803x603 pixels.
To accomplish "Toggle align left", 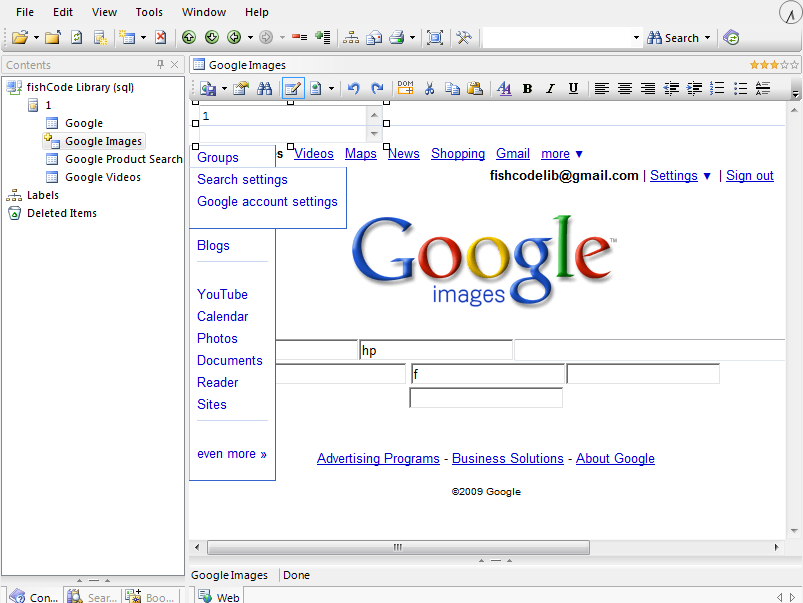I will point(602,89).
